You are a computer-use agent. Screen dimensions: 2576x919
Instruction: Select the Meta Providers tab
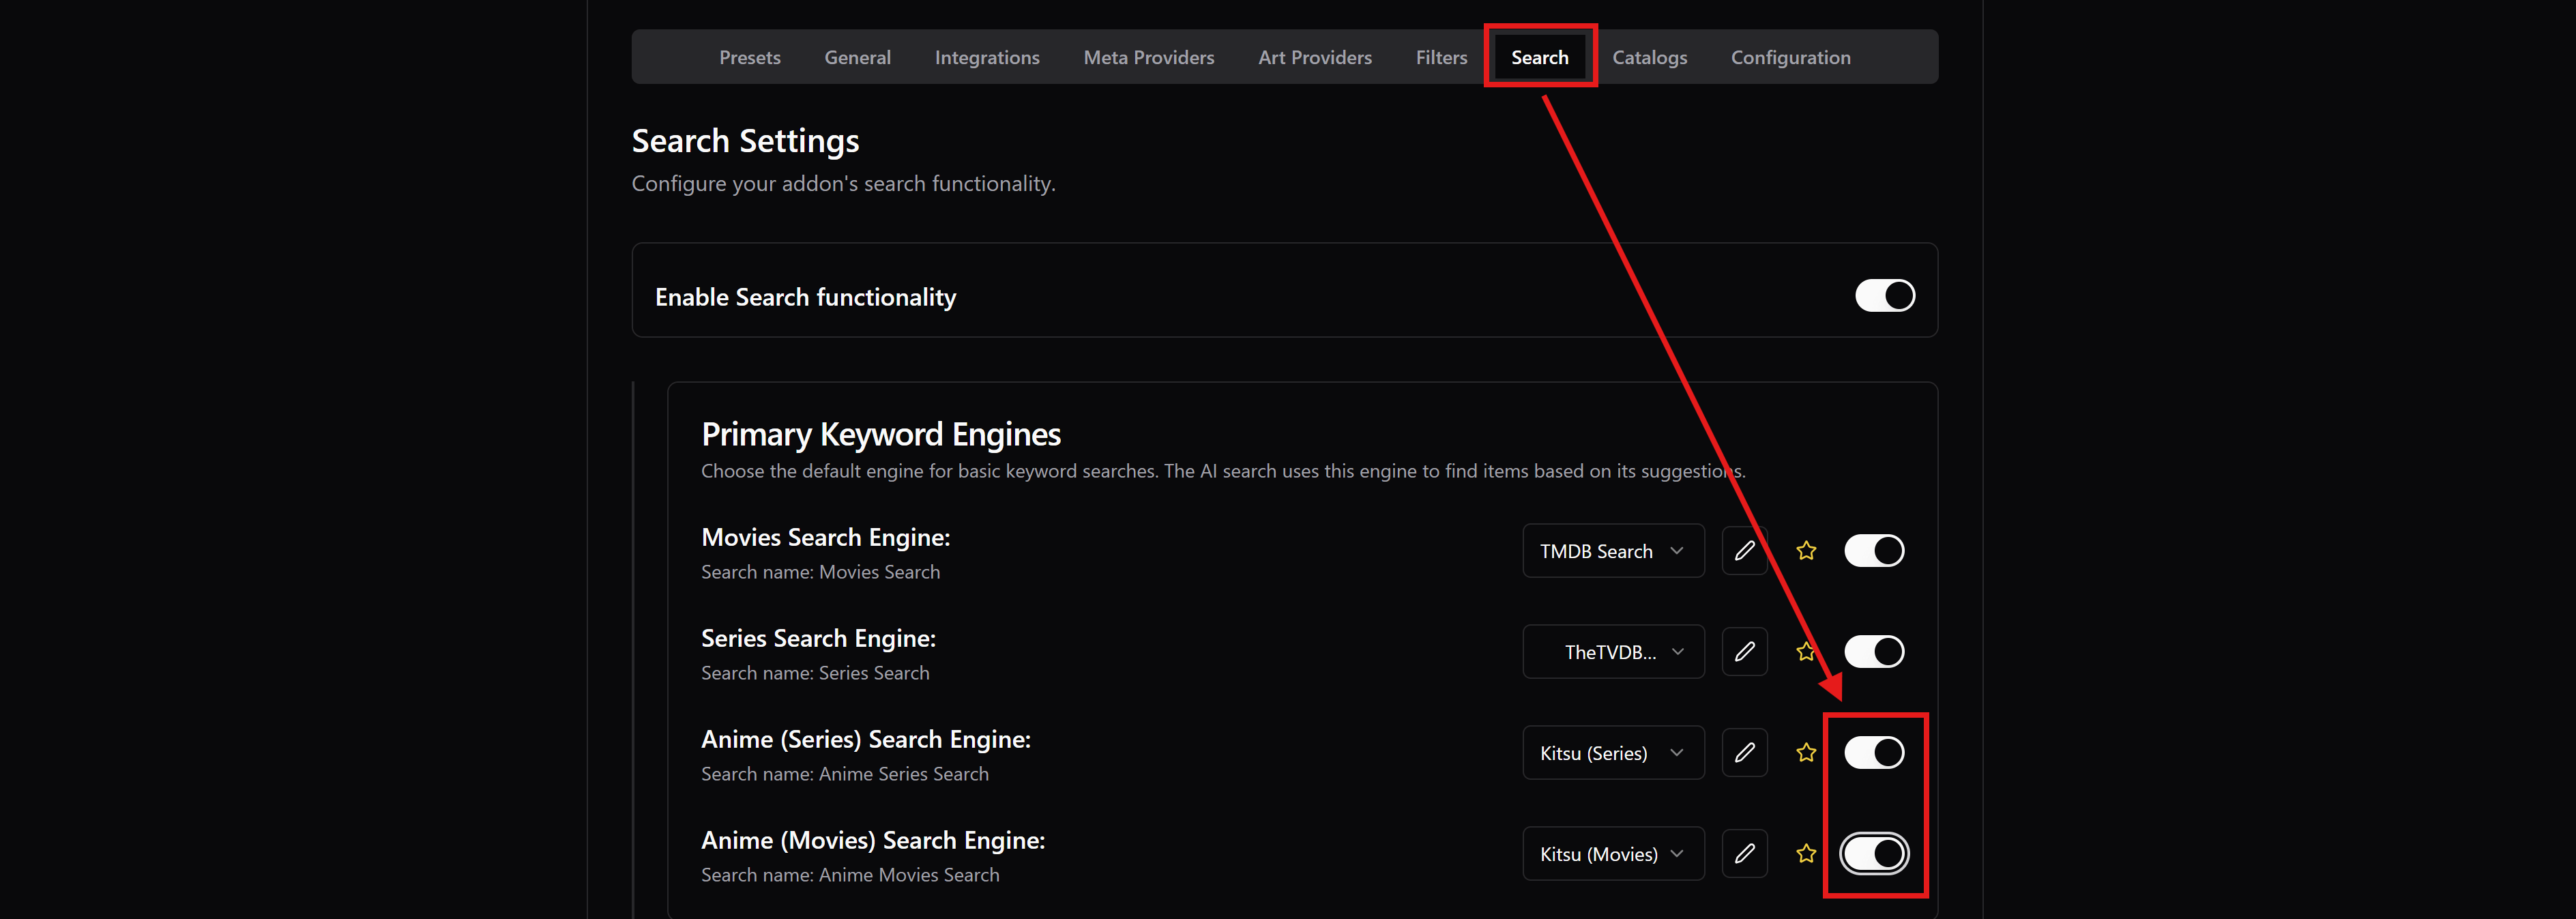click(x=1149, y=58)
